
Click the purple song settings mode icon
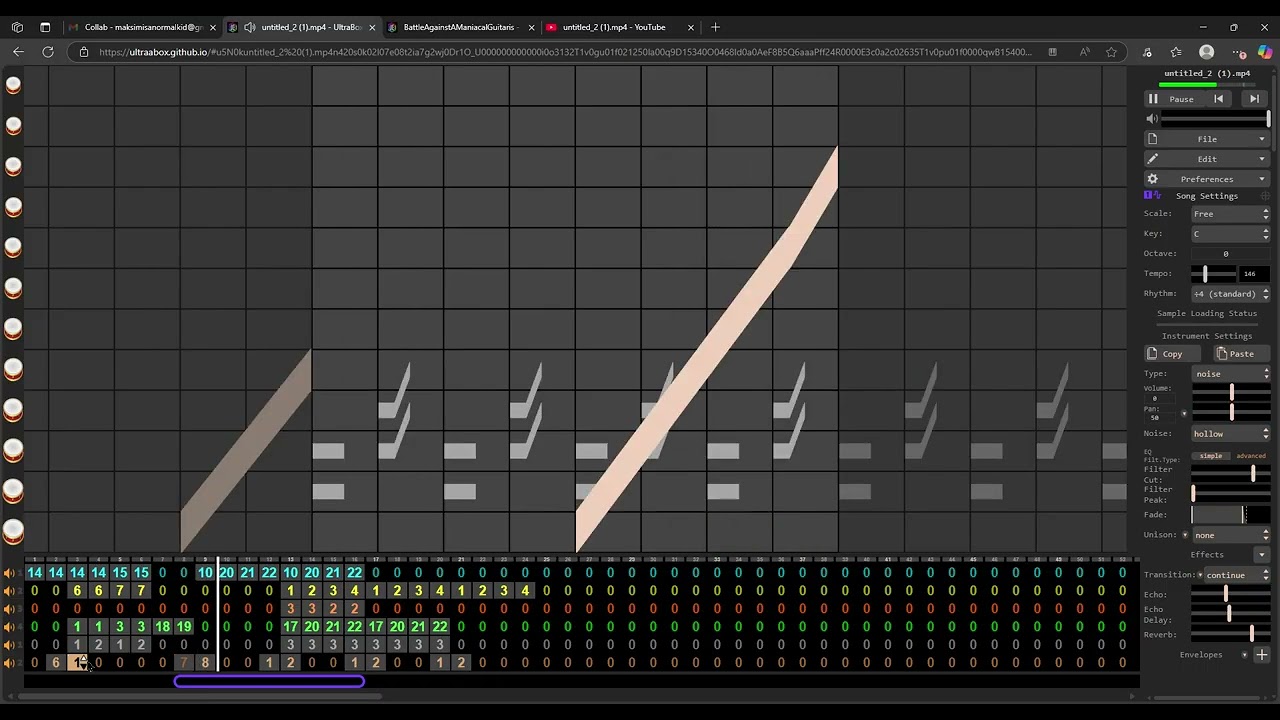1152,195
